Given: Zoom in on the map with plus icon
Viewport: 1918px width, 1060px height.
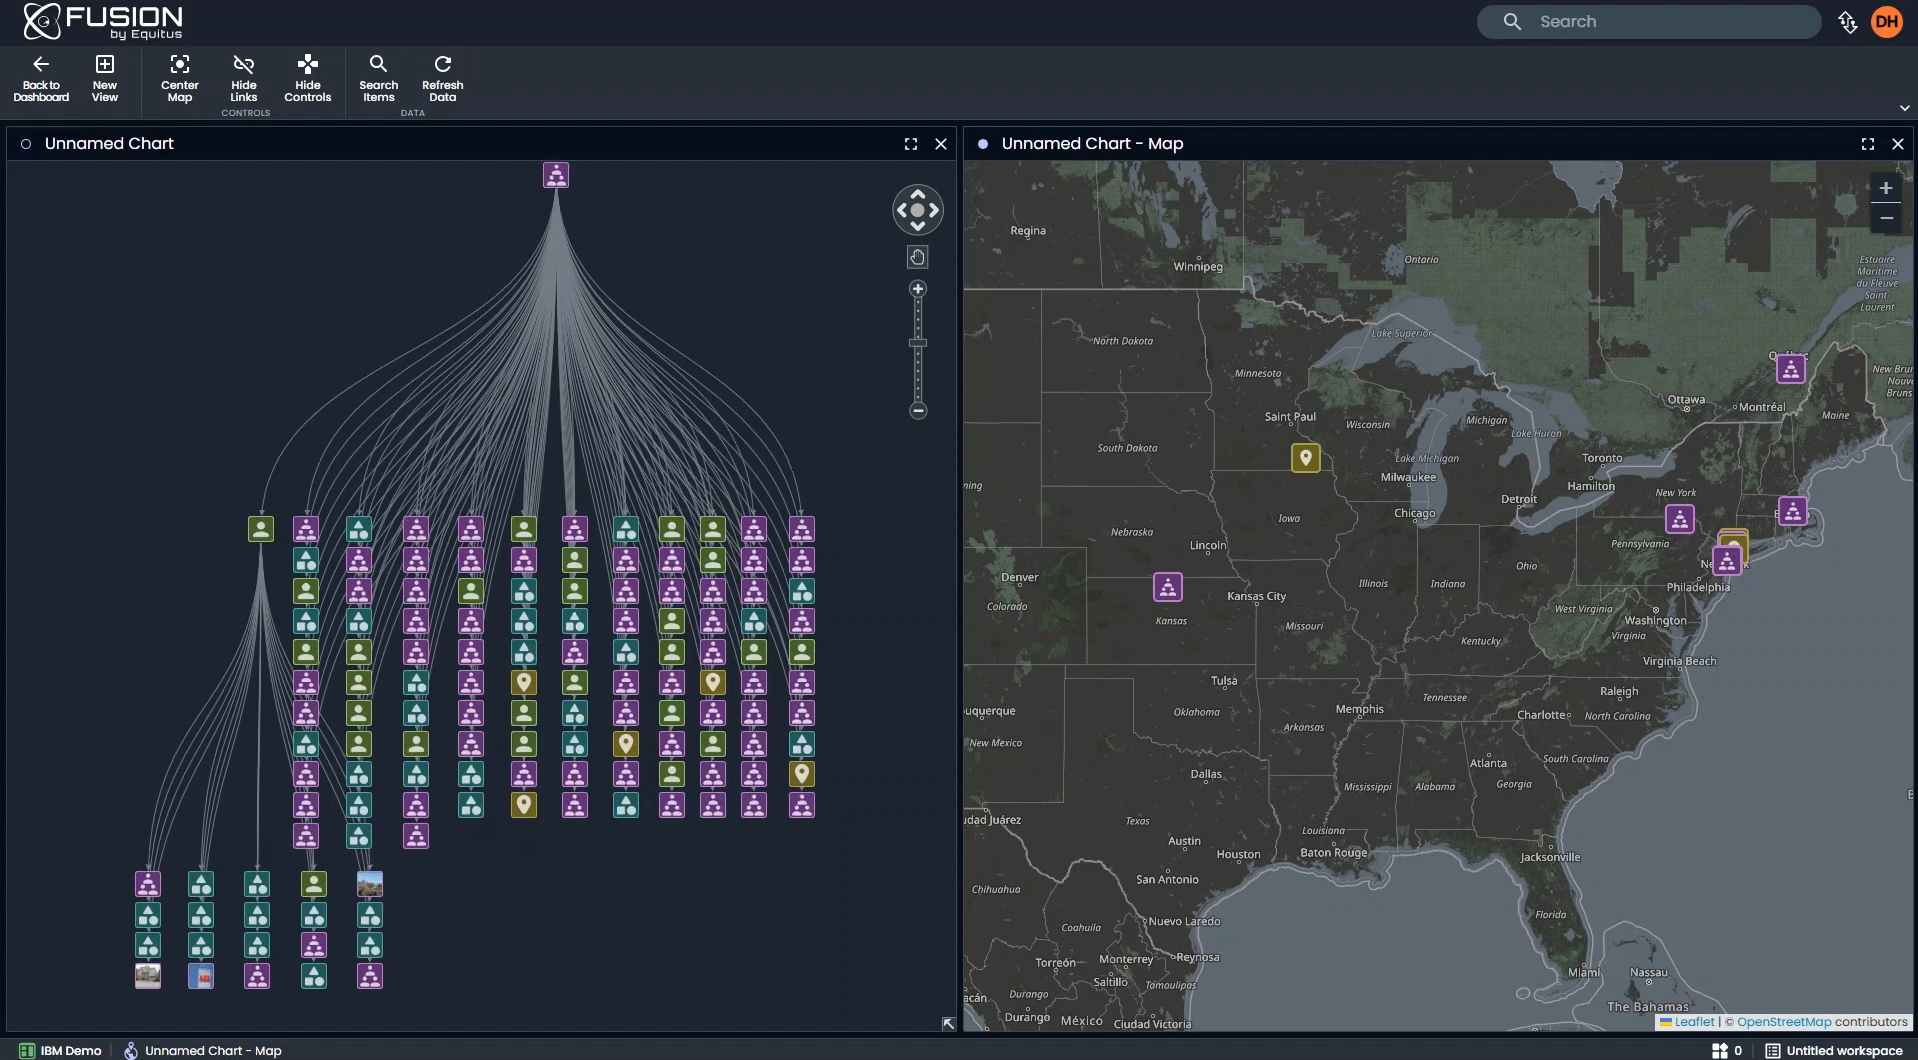Looking at the screenshot, I should click(x=1886, y=188).
